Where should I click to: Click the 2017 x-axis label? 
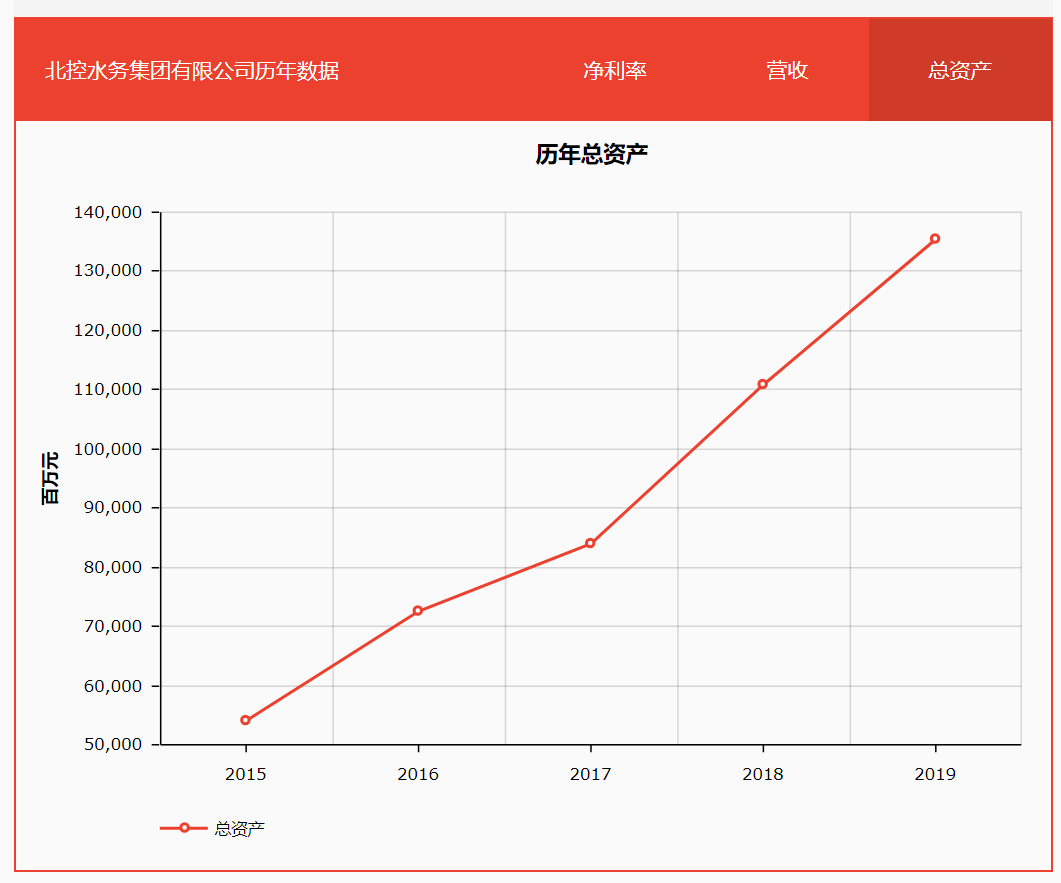pos(591,774)
